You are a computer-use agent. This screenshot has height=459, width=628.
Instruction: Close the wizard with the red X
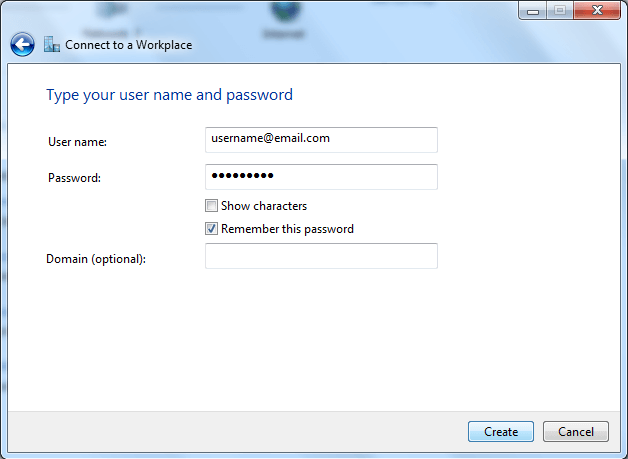(597, 11)
